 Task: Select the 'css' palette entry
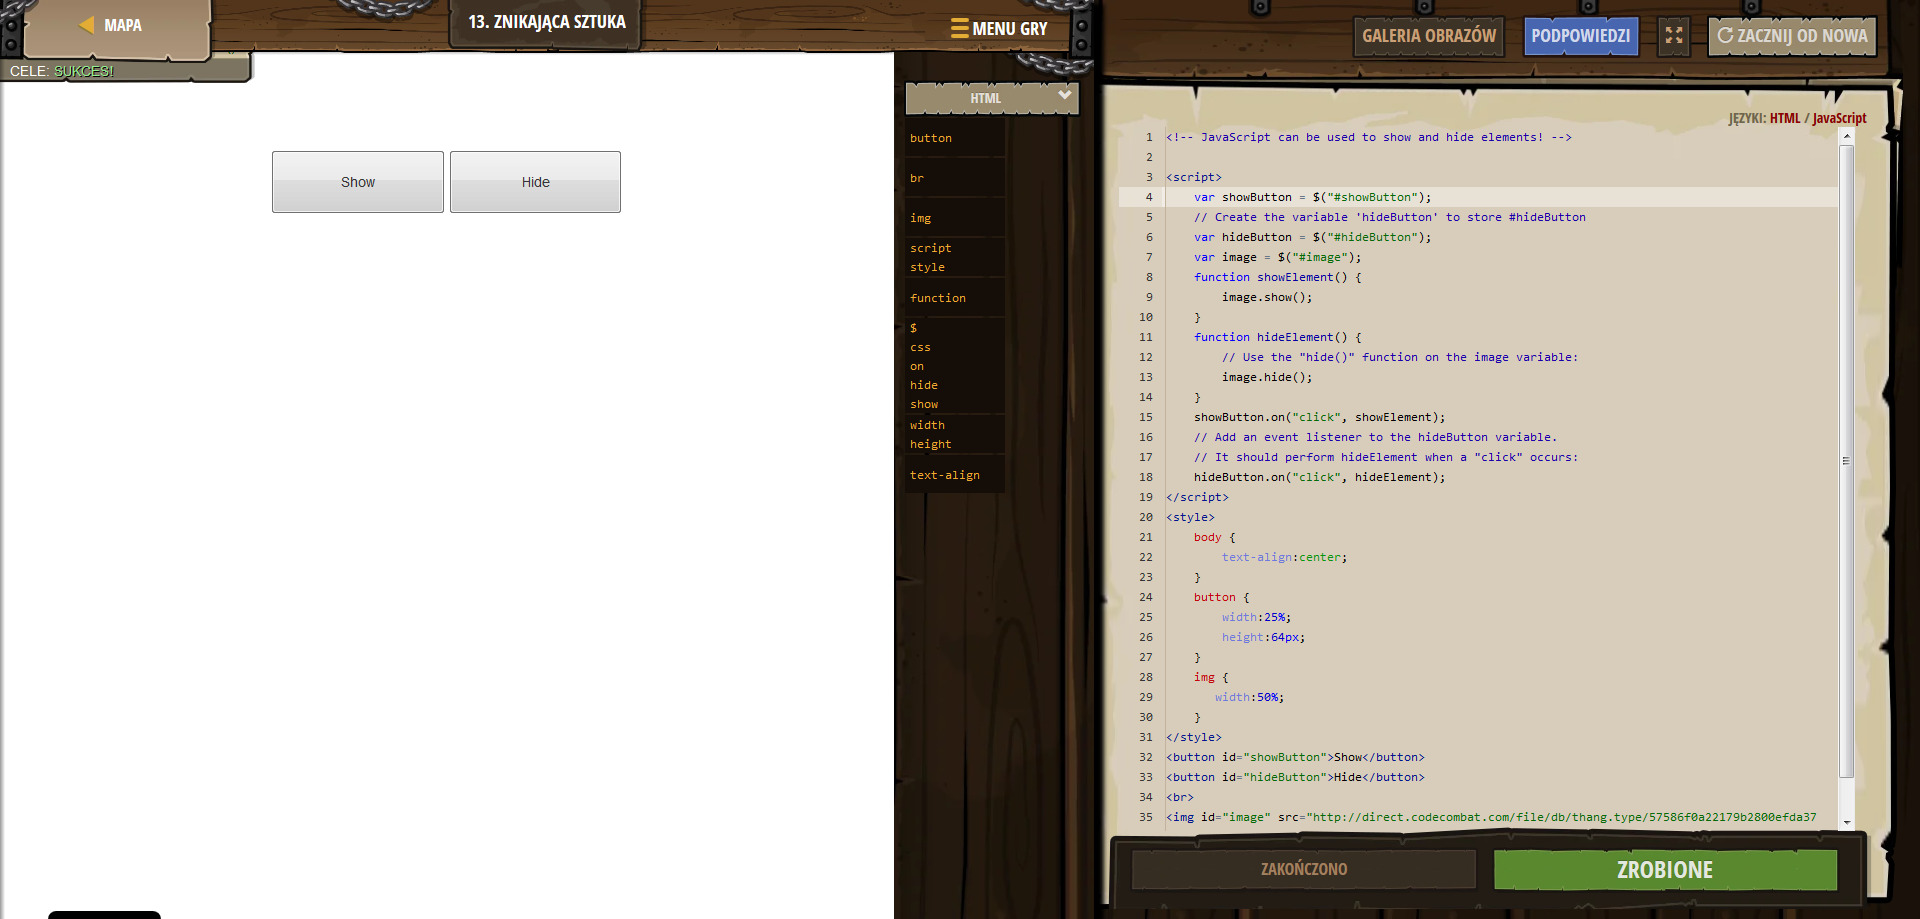pos(920,347)
